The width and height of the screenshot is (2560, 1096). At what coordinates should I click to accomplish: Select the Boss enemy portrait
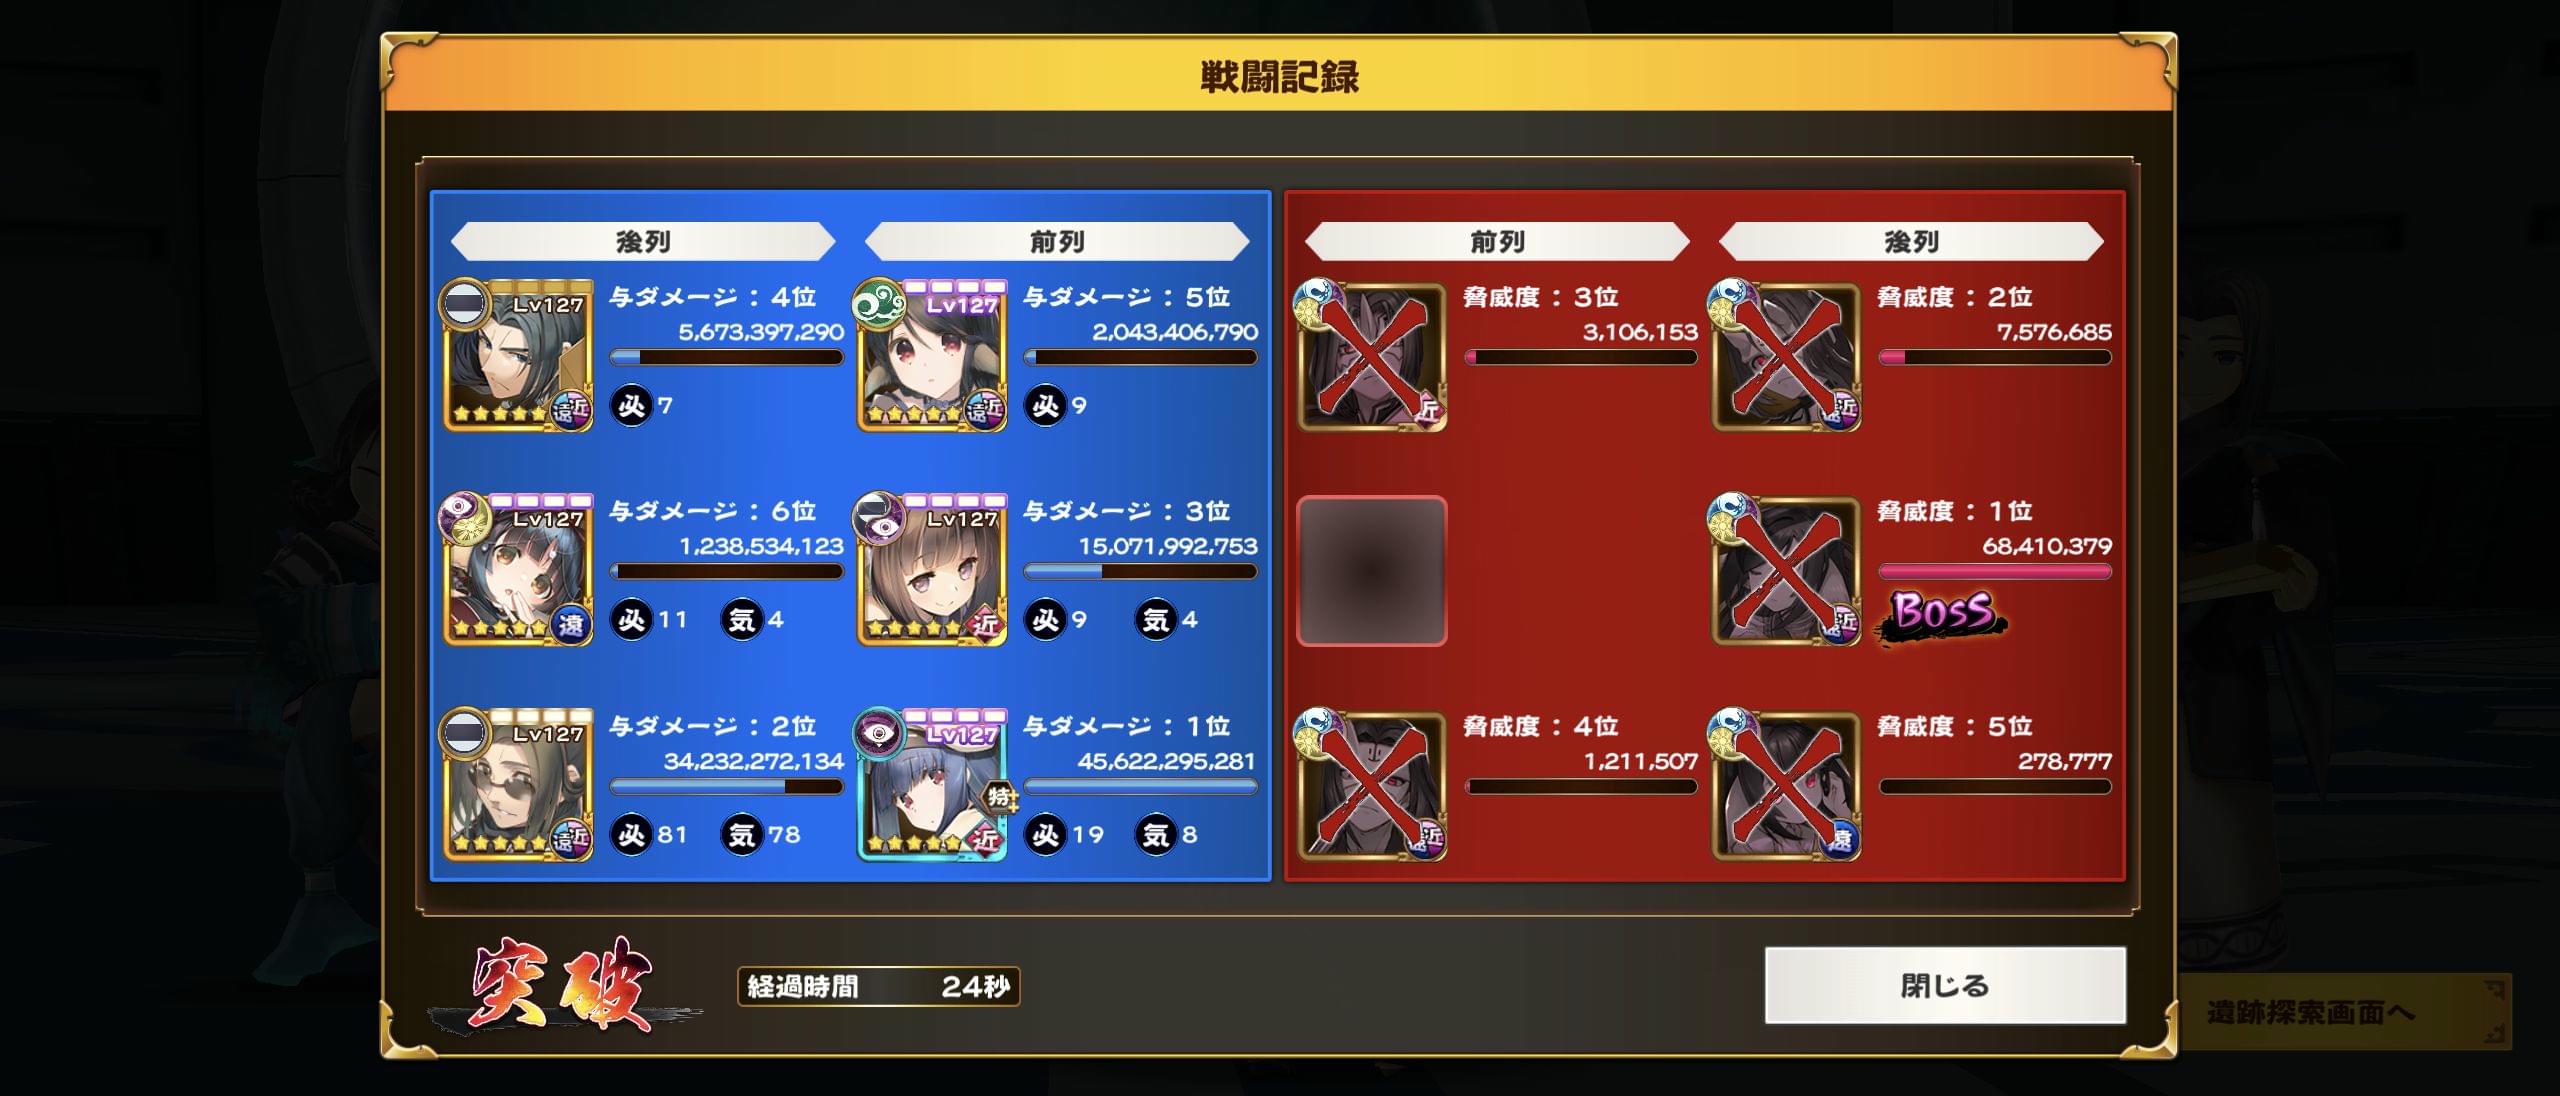click(1786, 571)
